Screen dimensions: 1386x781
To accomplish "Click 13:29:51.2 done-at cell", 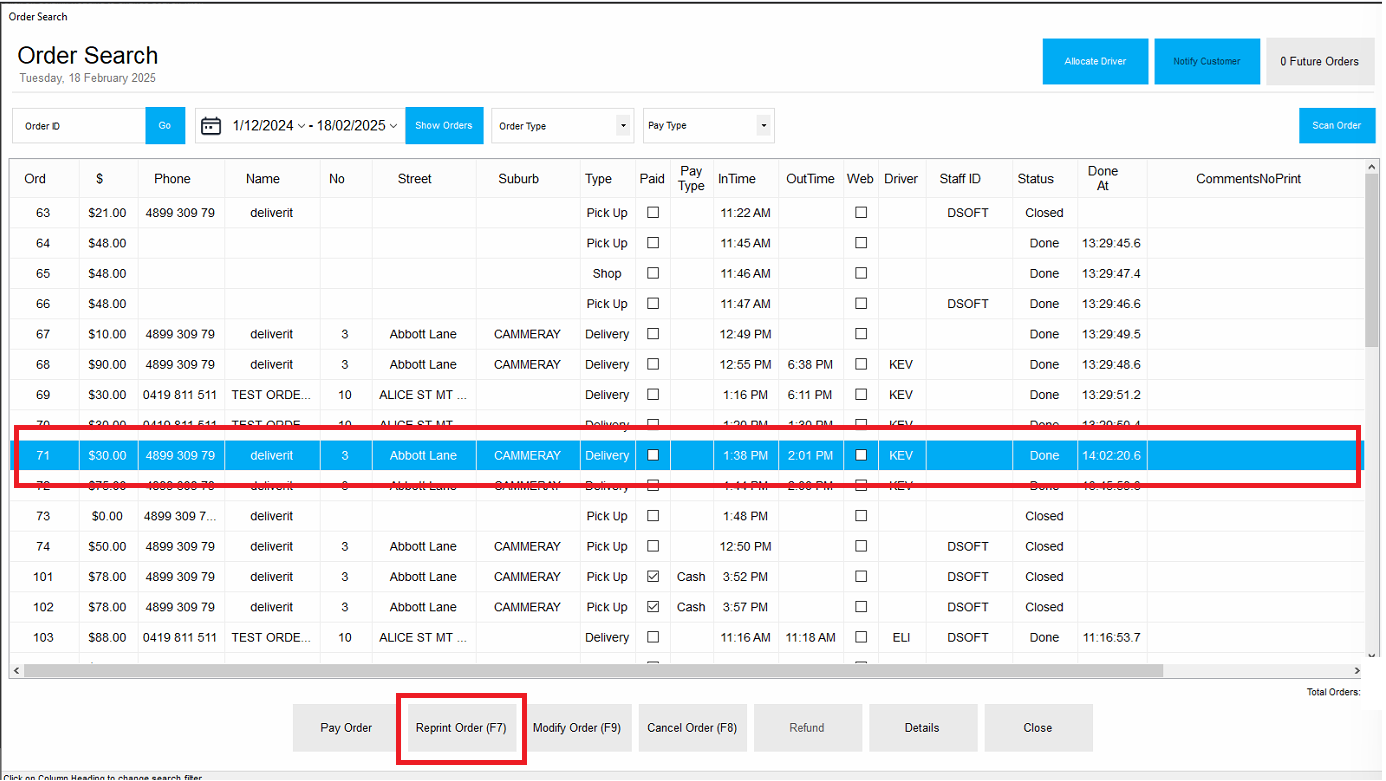I will click(x=1111, y=395).
